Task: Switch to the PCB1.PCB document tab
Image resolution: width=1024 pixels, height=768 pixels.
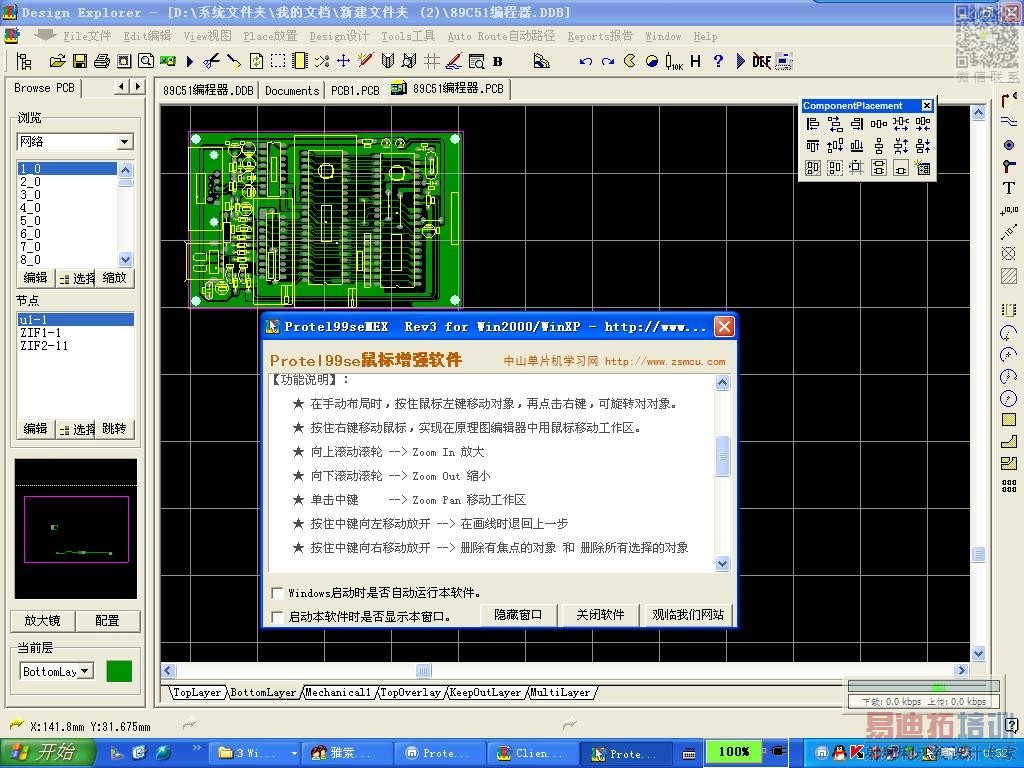Action: (355, 90)
